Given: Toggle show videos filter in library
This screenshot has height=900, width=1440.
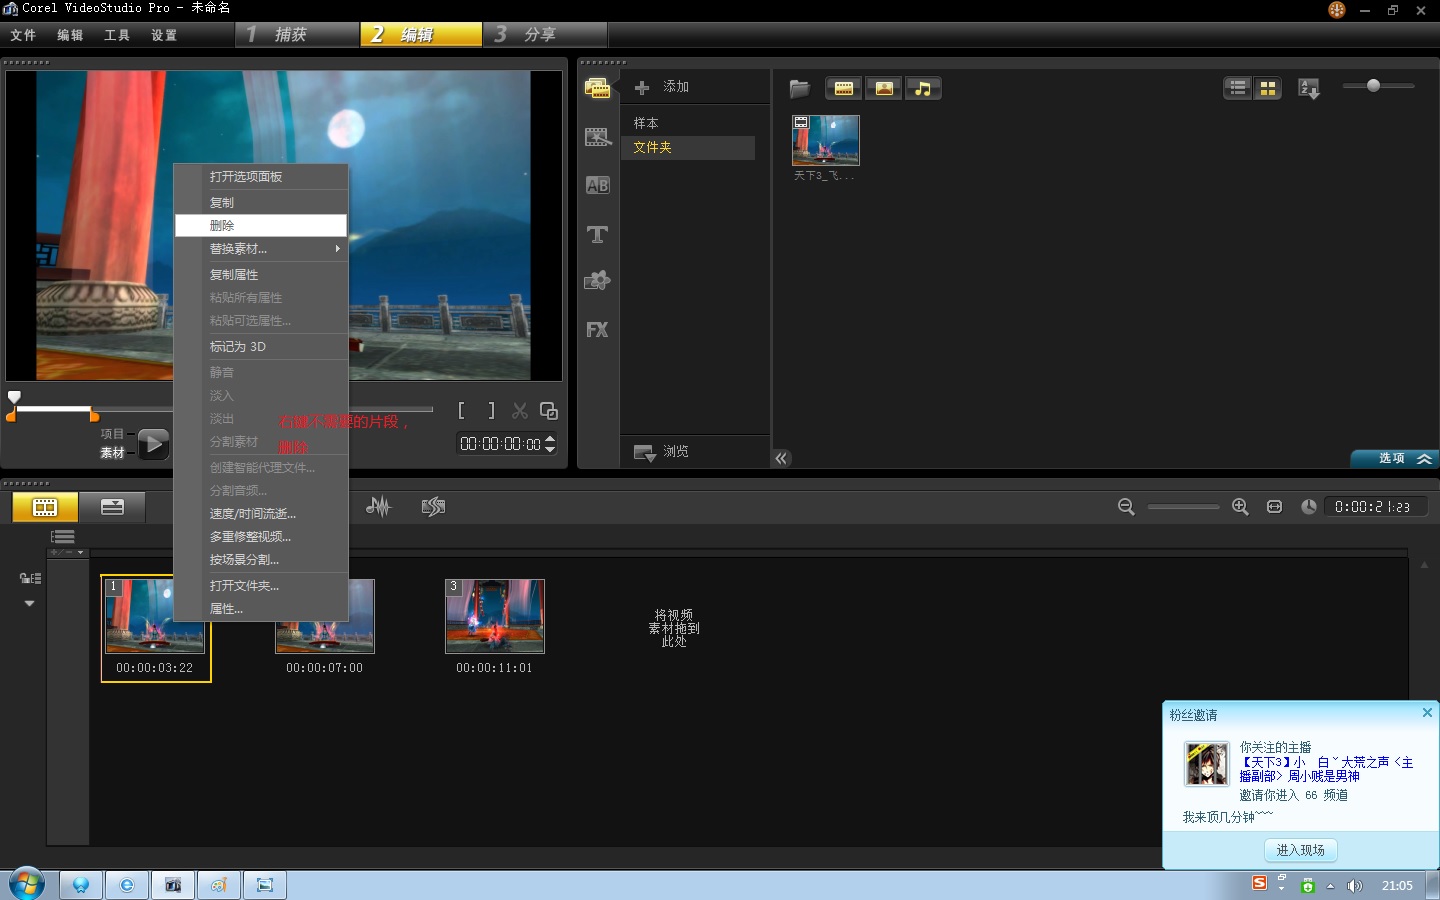Looking at the screenshot, I should (844, 89).
